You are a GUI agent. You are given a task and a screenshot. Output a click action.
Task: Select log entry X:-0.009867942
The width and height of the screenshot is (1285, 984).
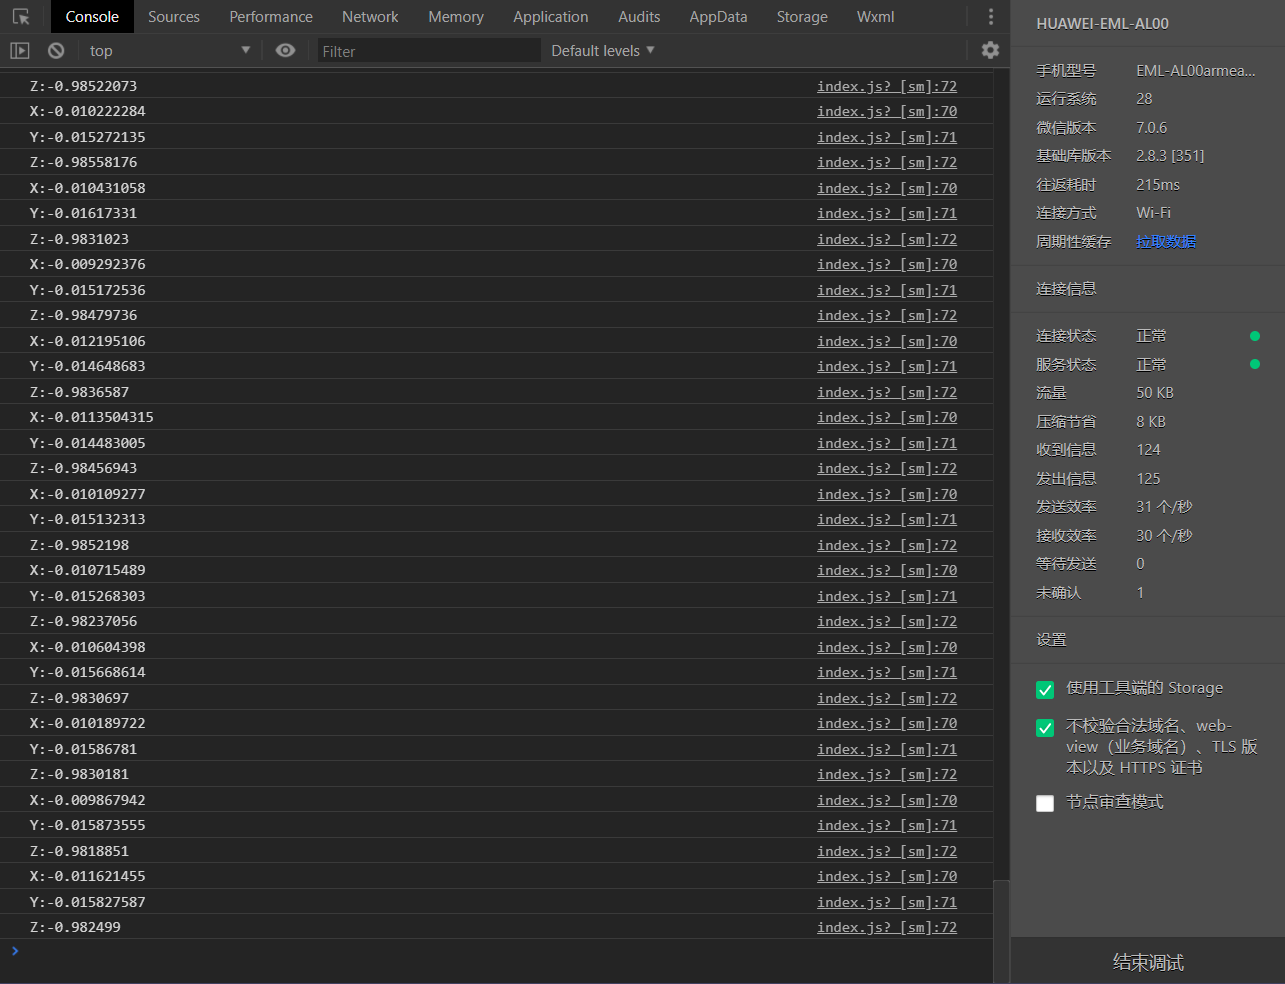(x=88, y=800)
